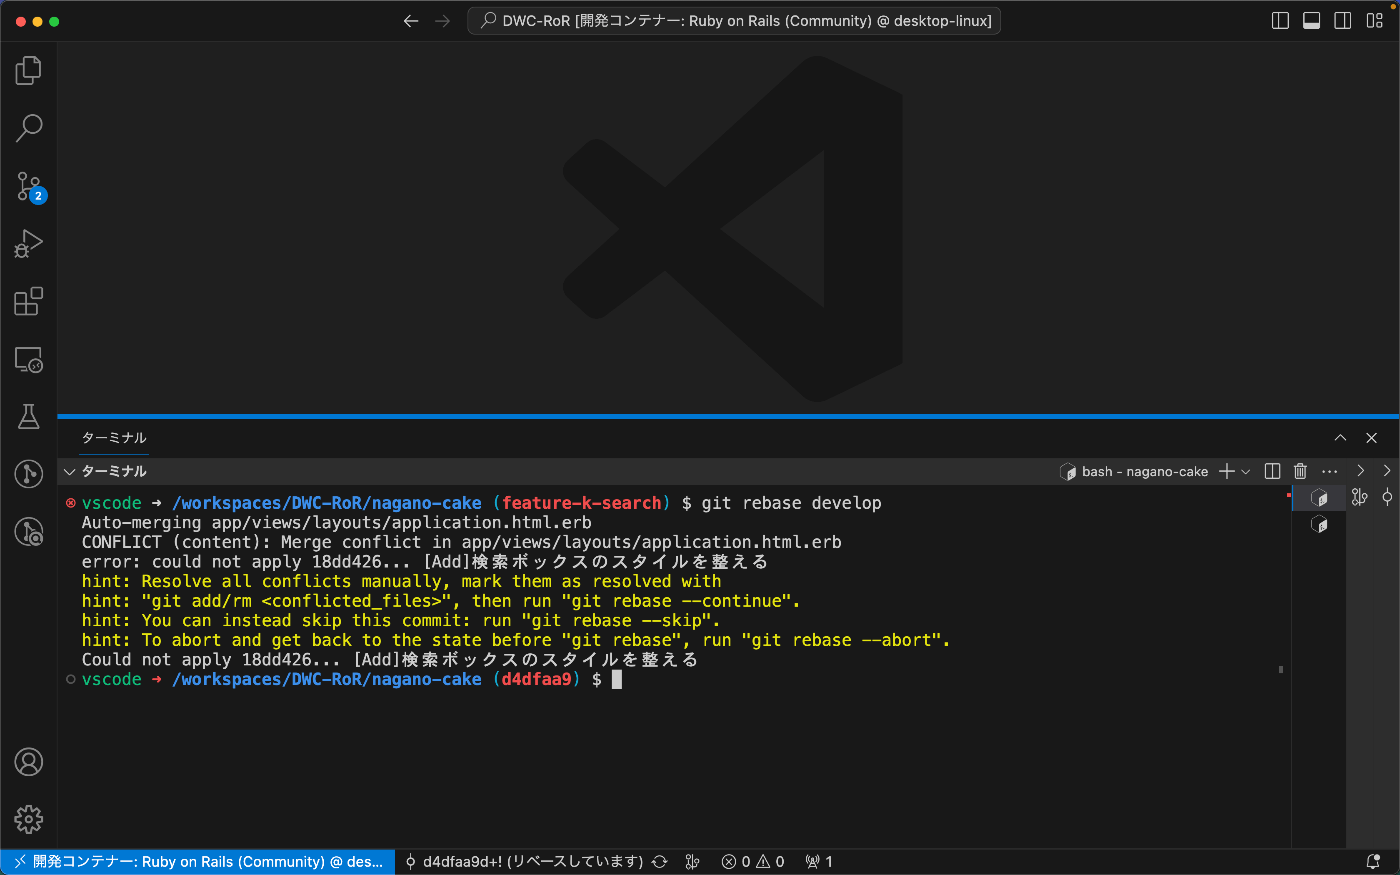
Task: Go back with the left arrow
Action: 411,21
